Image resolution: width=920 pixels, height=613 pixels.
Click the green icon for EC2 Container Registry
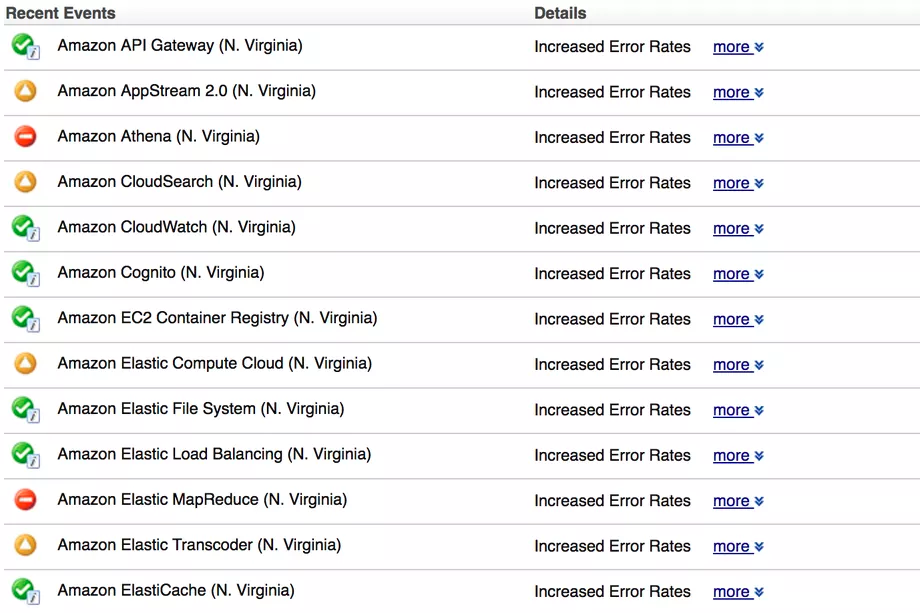point(24,318)
